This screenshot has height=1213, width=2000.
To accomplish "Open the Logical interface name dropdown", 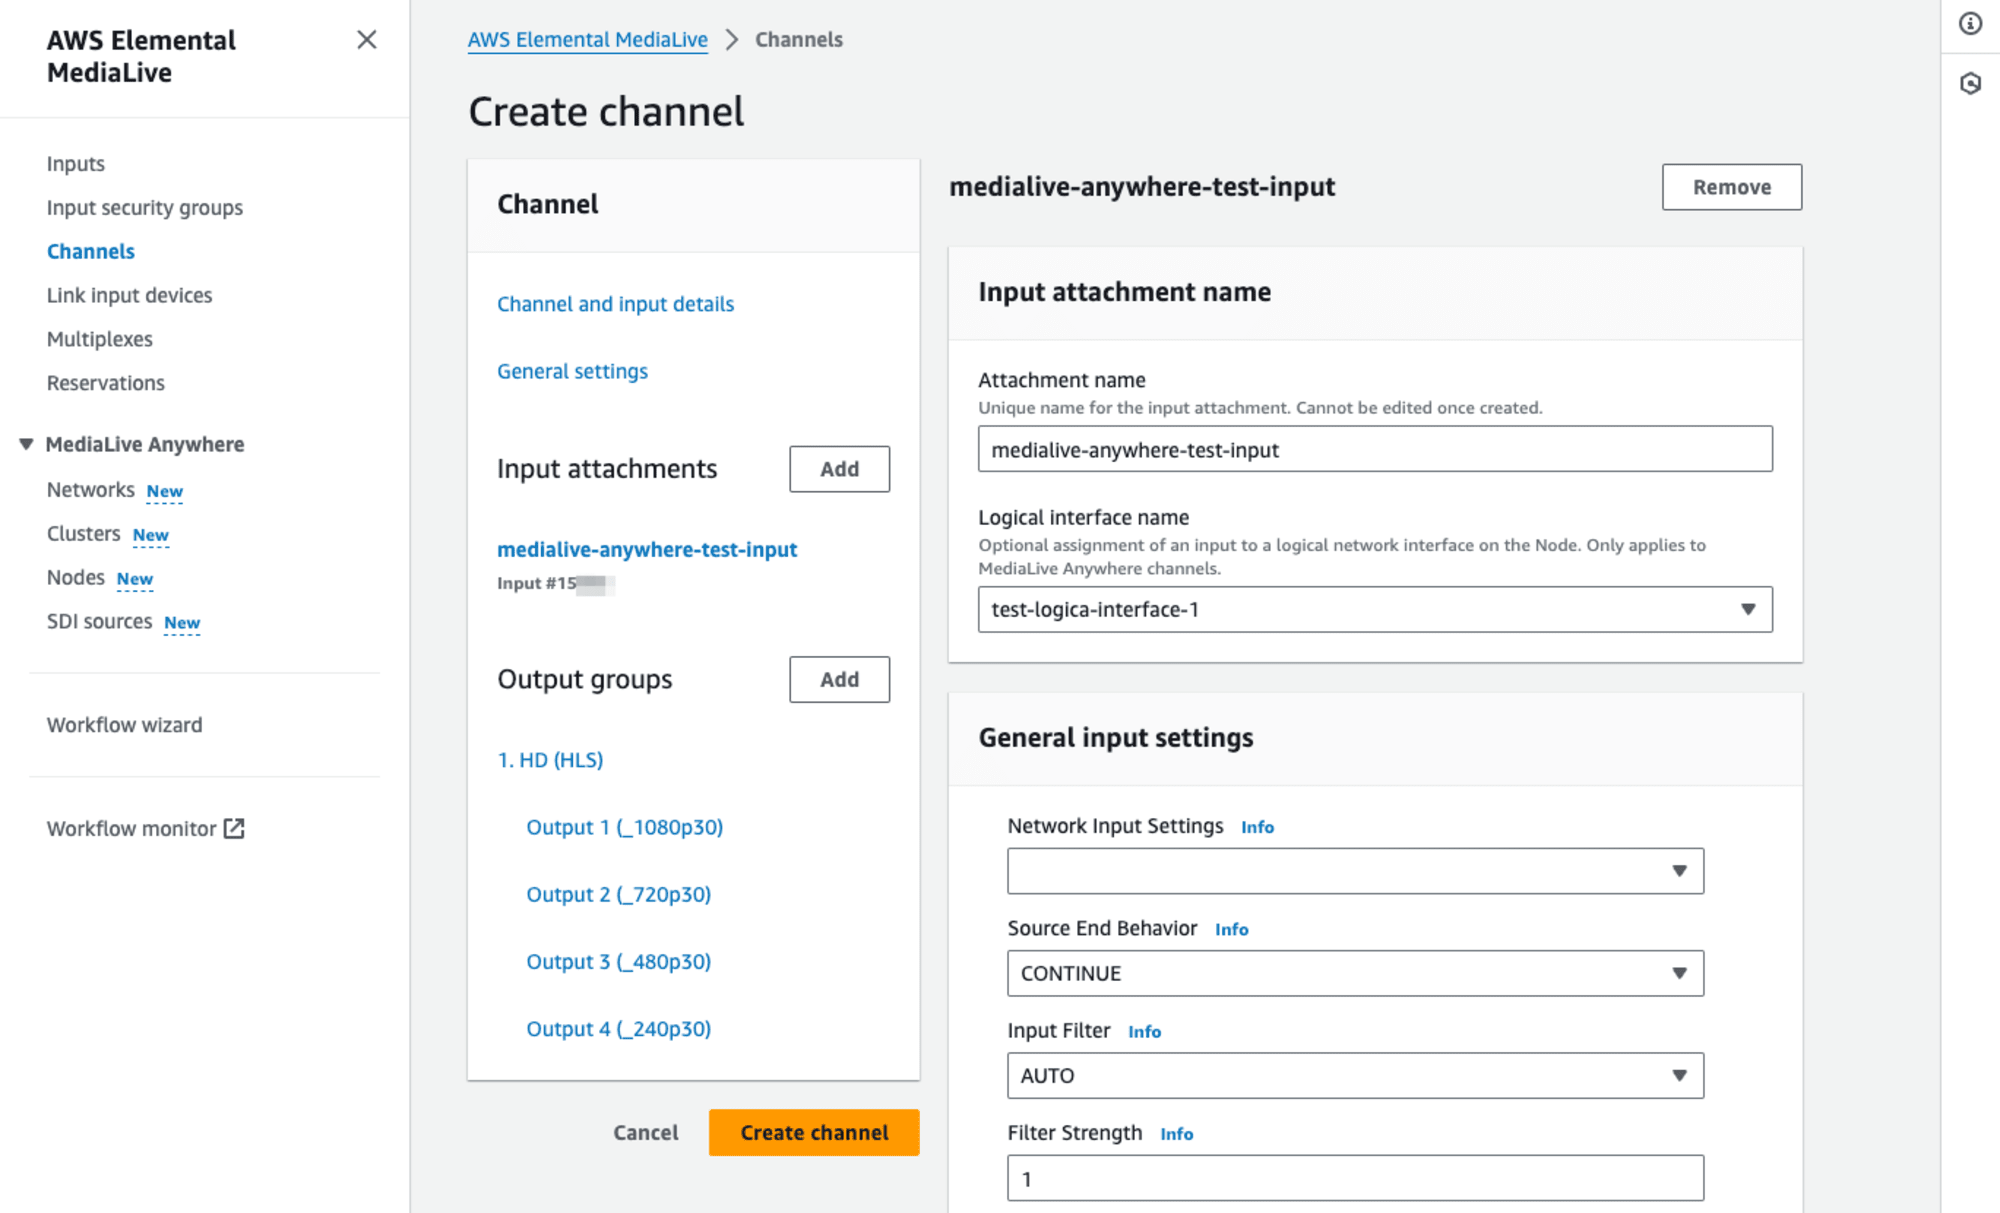I will click(x=1375, y=610).
